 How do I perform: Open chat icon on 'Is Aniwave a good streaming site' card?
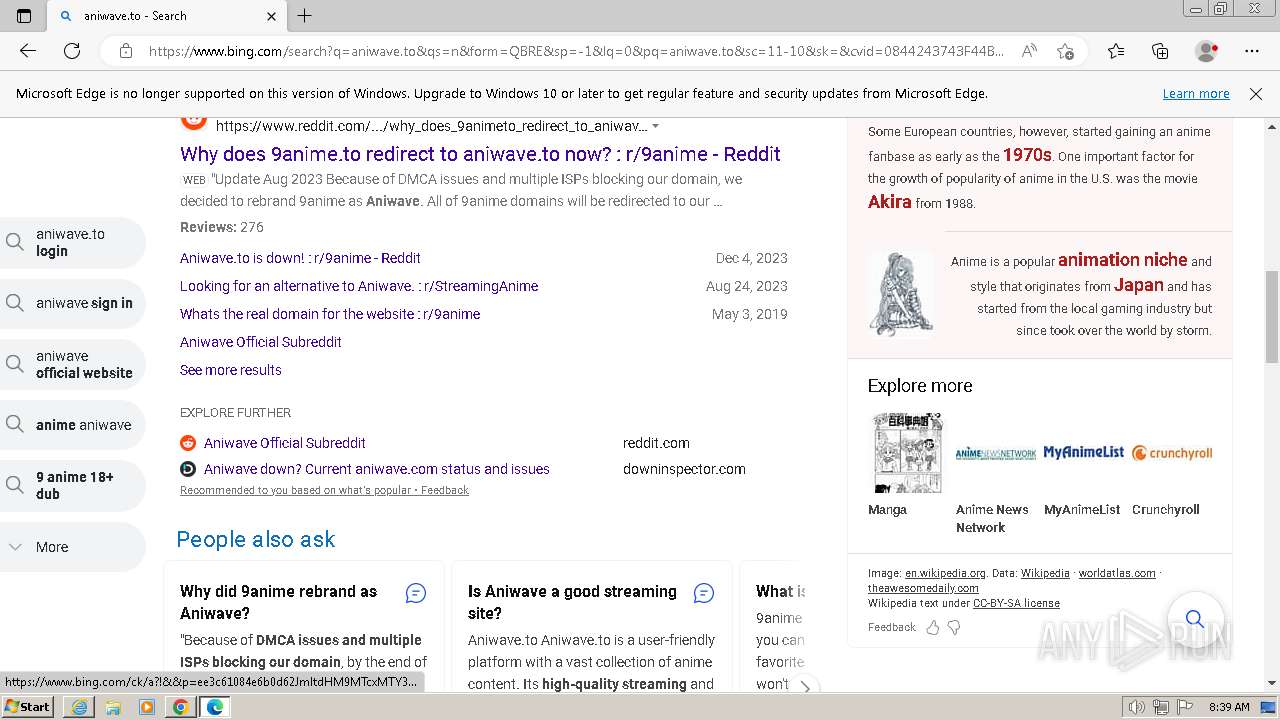(704, 593)
